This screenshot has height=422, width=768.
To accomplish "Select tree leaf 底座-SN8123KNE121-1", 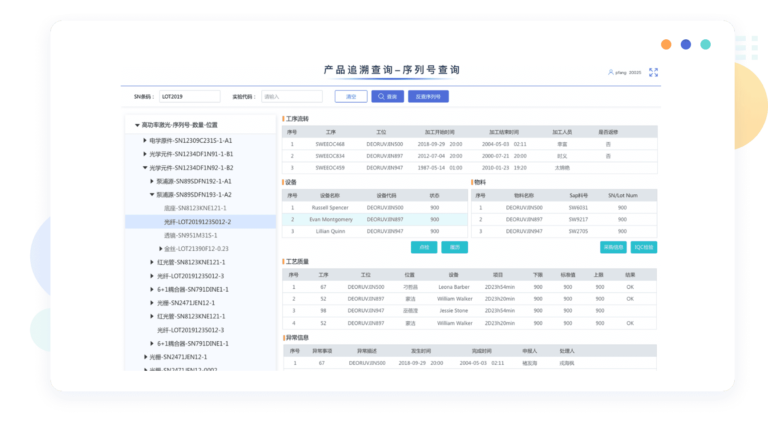I will [x=195, y=208].
